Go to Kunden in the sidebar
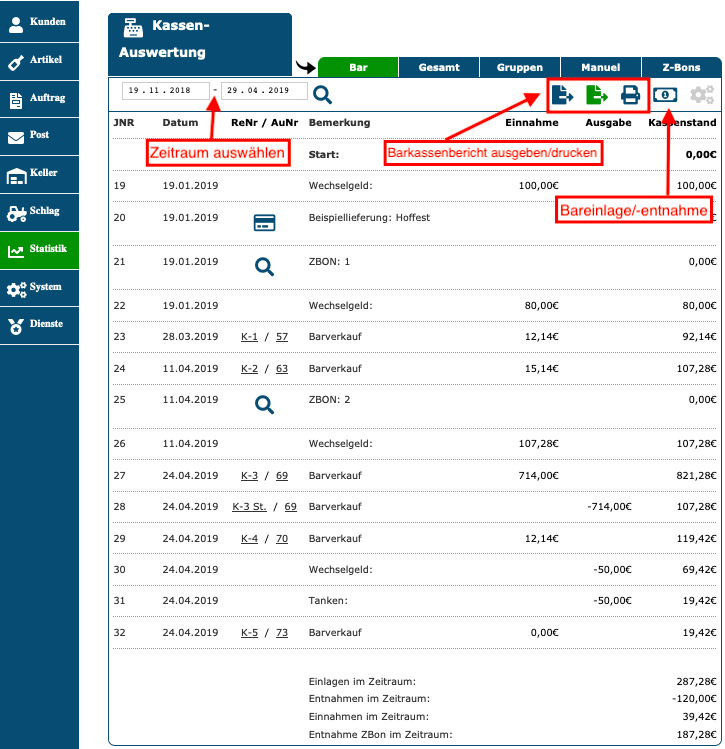 pyautogui.click(x=39, y=22)
